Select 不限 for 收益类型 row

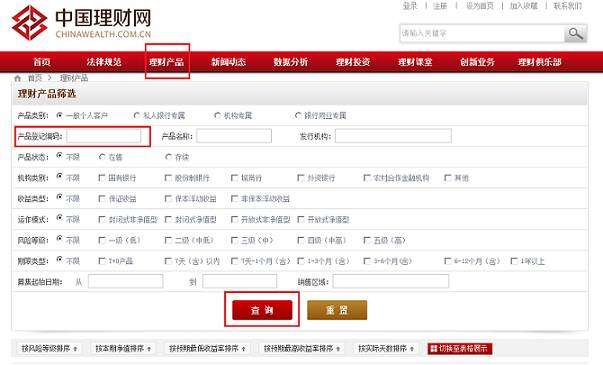point(59,197)
